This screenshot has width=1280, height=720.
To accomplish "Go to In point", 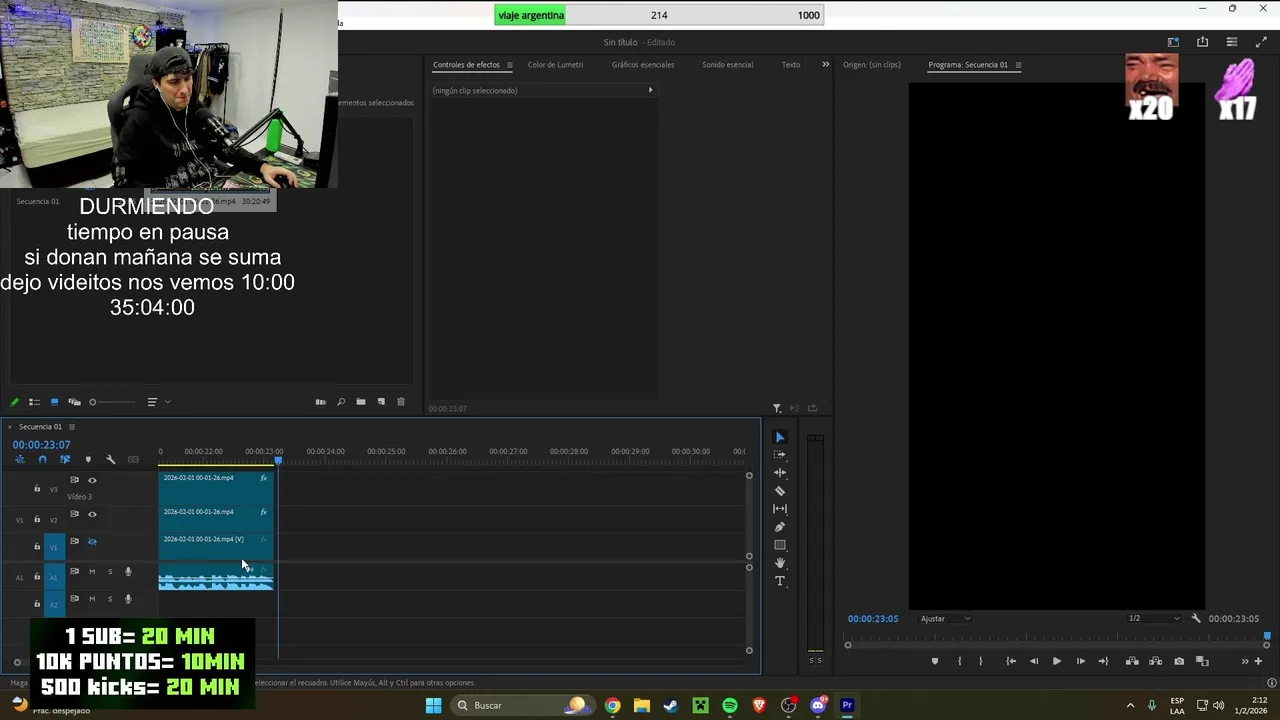I will (x=1011, y=661).
